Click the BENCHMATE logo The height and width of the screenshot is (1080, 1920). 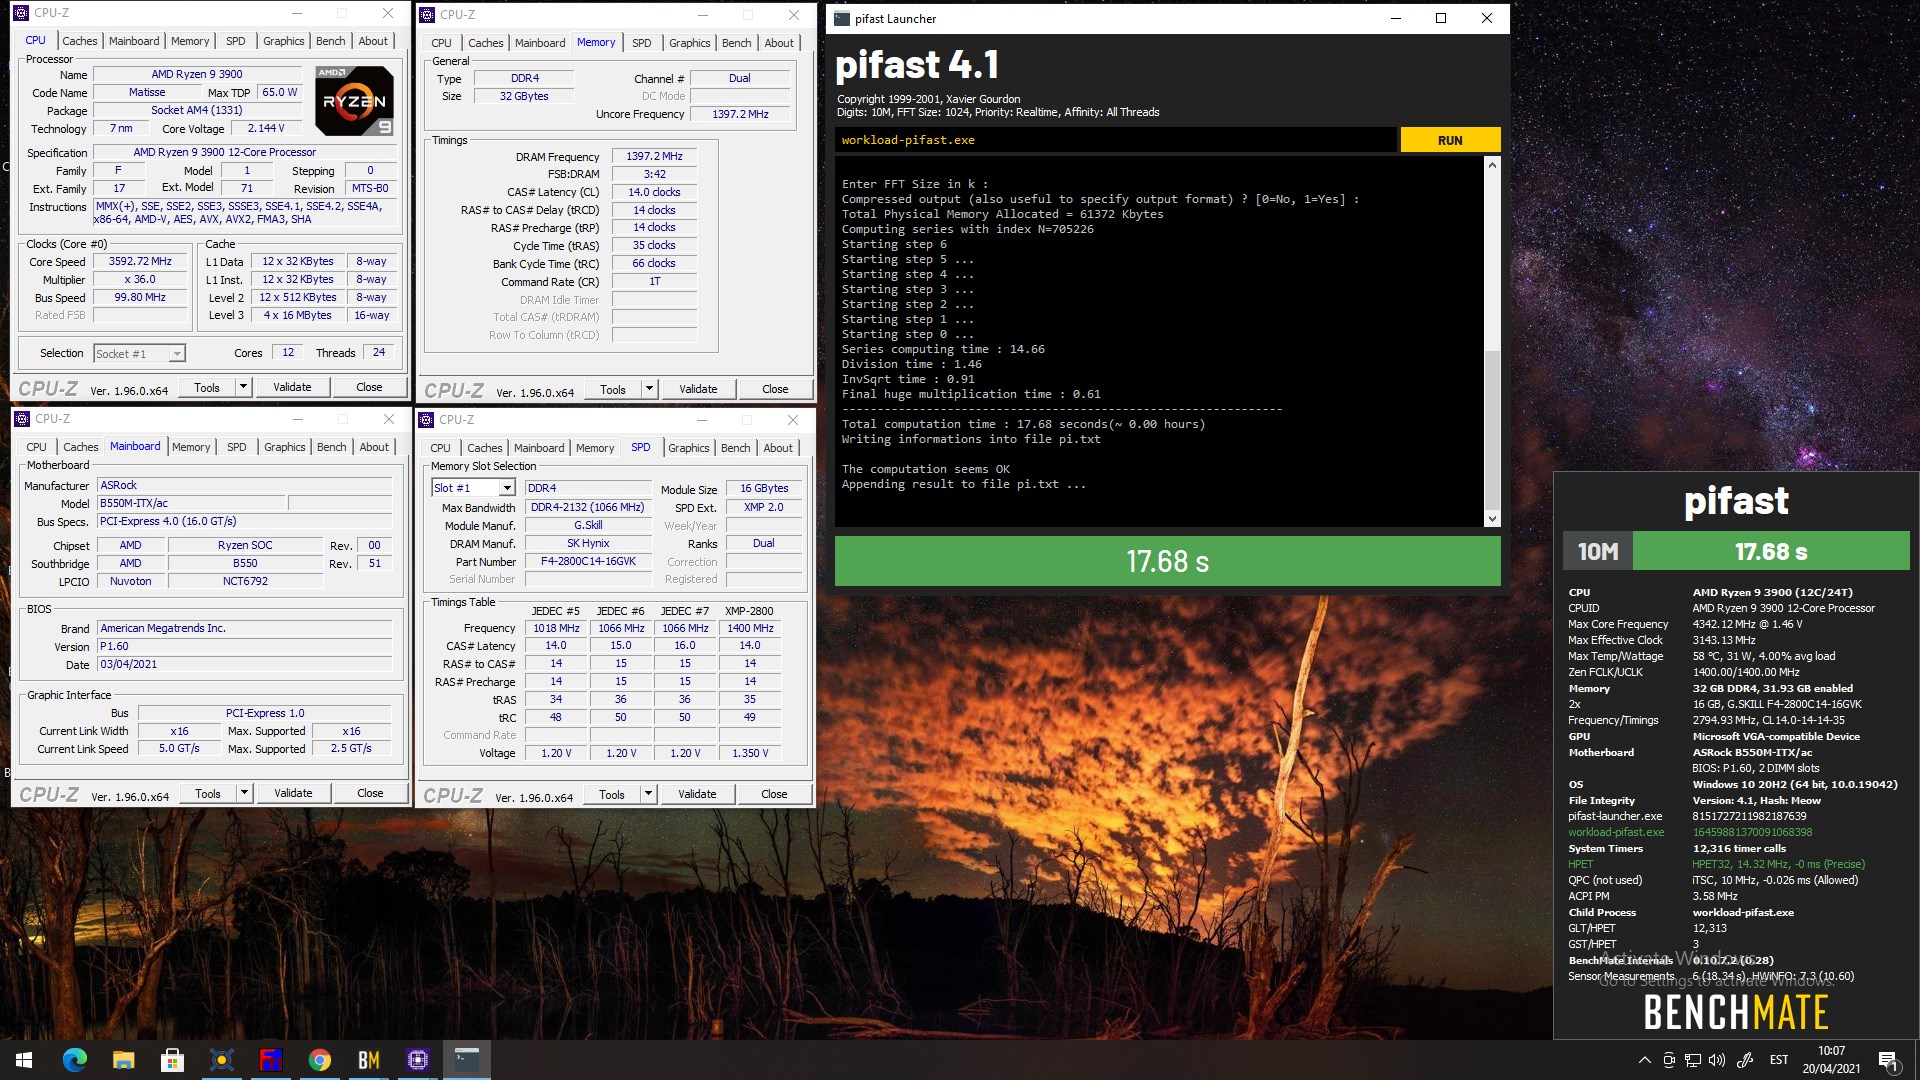1736,1012
